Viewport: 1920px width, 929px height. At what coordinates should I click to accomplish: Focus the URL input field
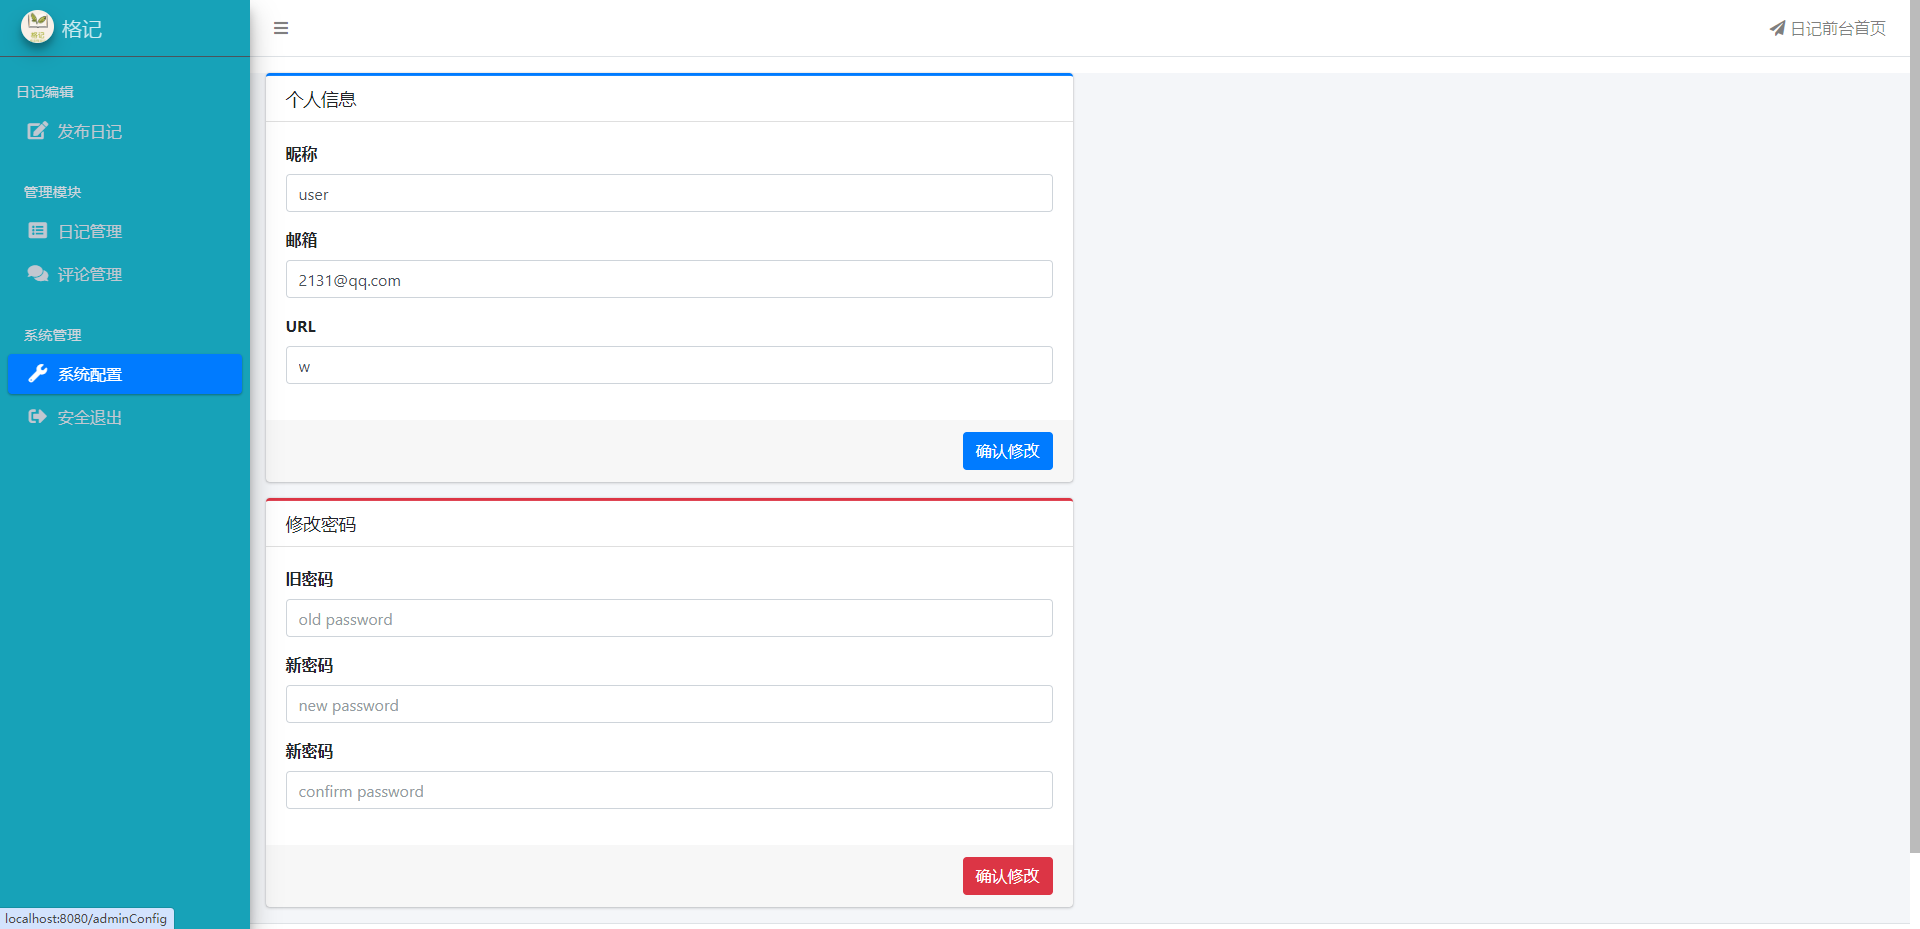coord(669,365)
